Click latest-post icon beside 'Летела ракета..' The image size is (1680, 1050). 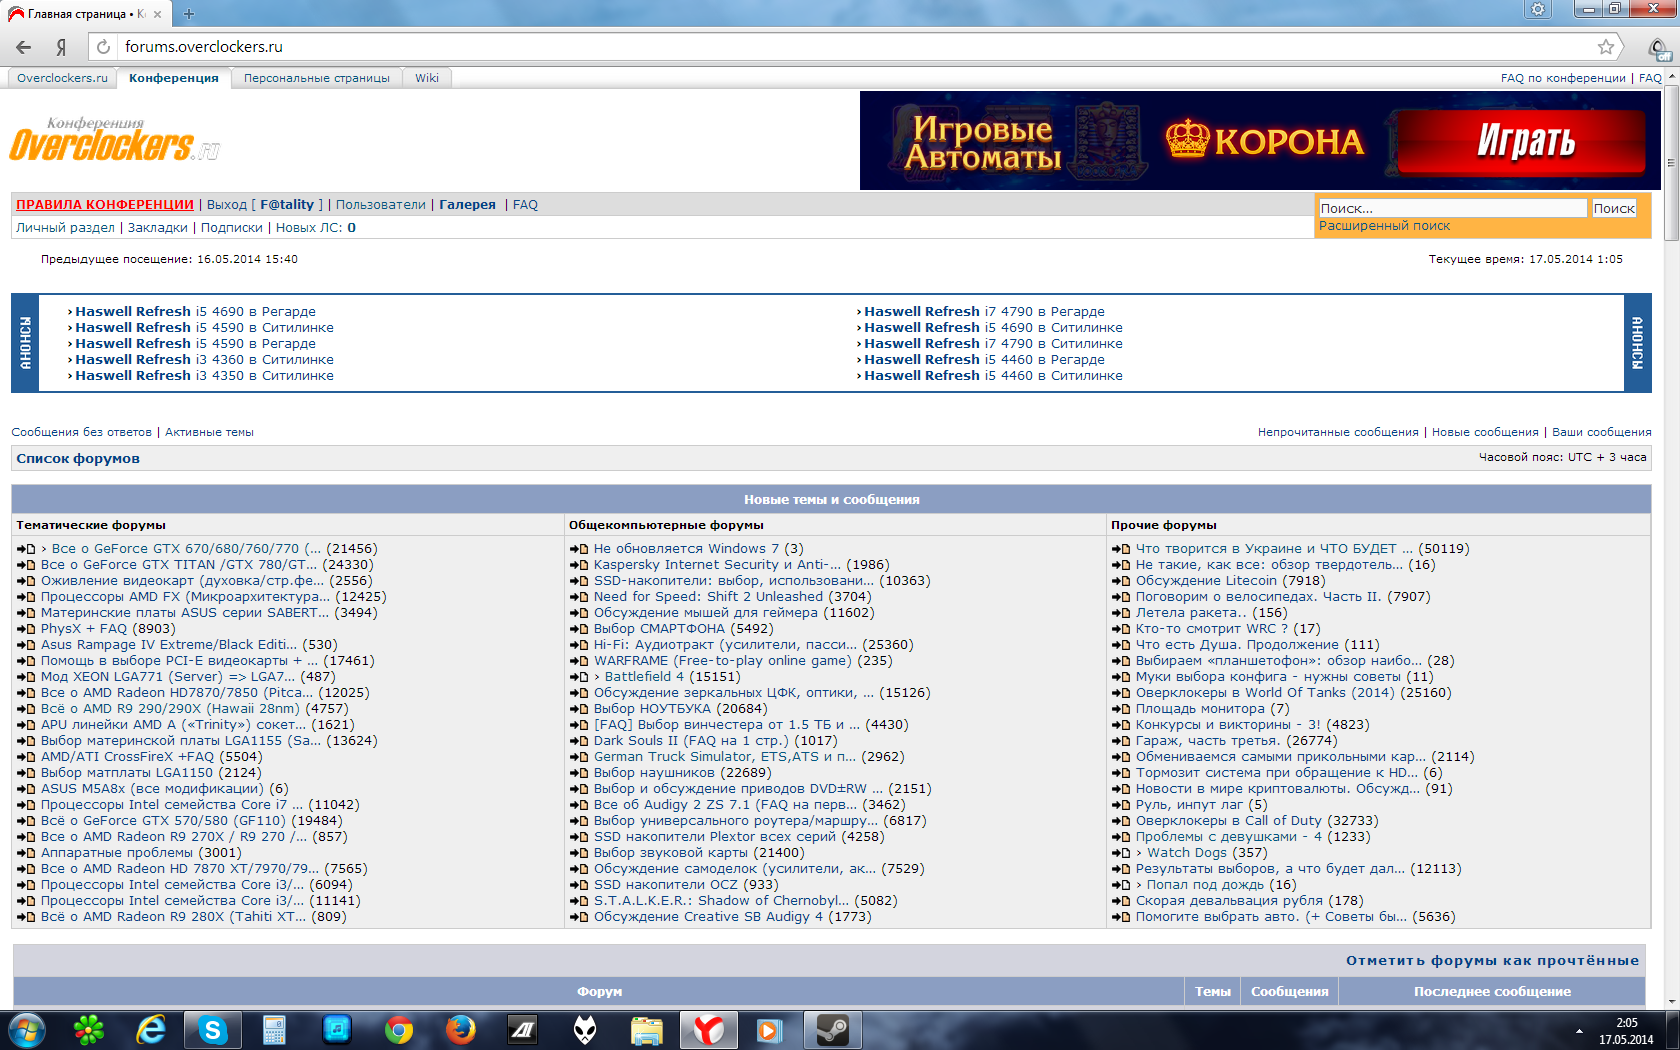tap(1121, 613)
